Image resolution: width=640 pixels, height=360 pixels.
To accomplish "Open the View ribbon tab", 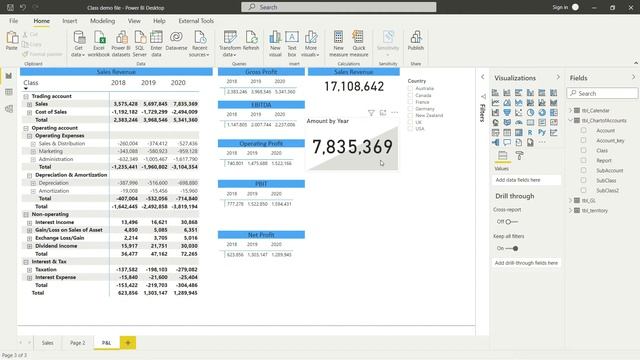I will [134, 21].
